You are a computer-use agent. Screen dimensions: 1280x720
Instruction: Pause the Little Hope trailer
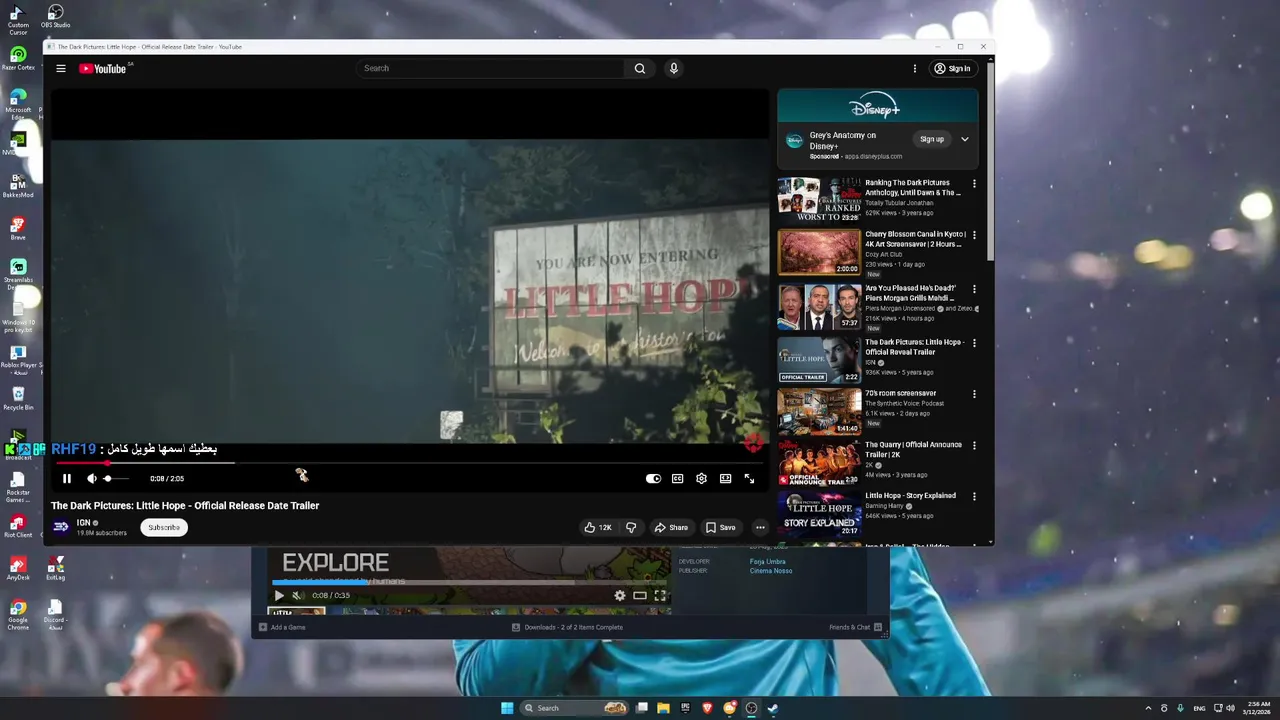tap(67, 479)
